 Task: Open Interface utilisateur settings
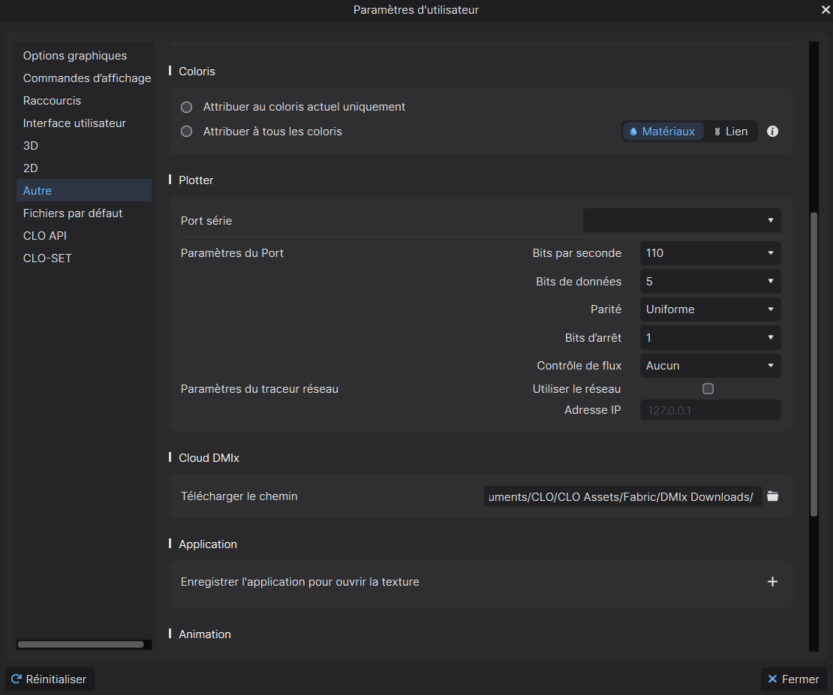coord(84,123)
